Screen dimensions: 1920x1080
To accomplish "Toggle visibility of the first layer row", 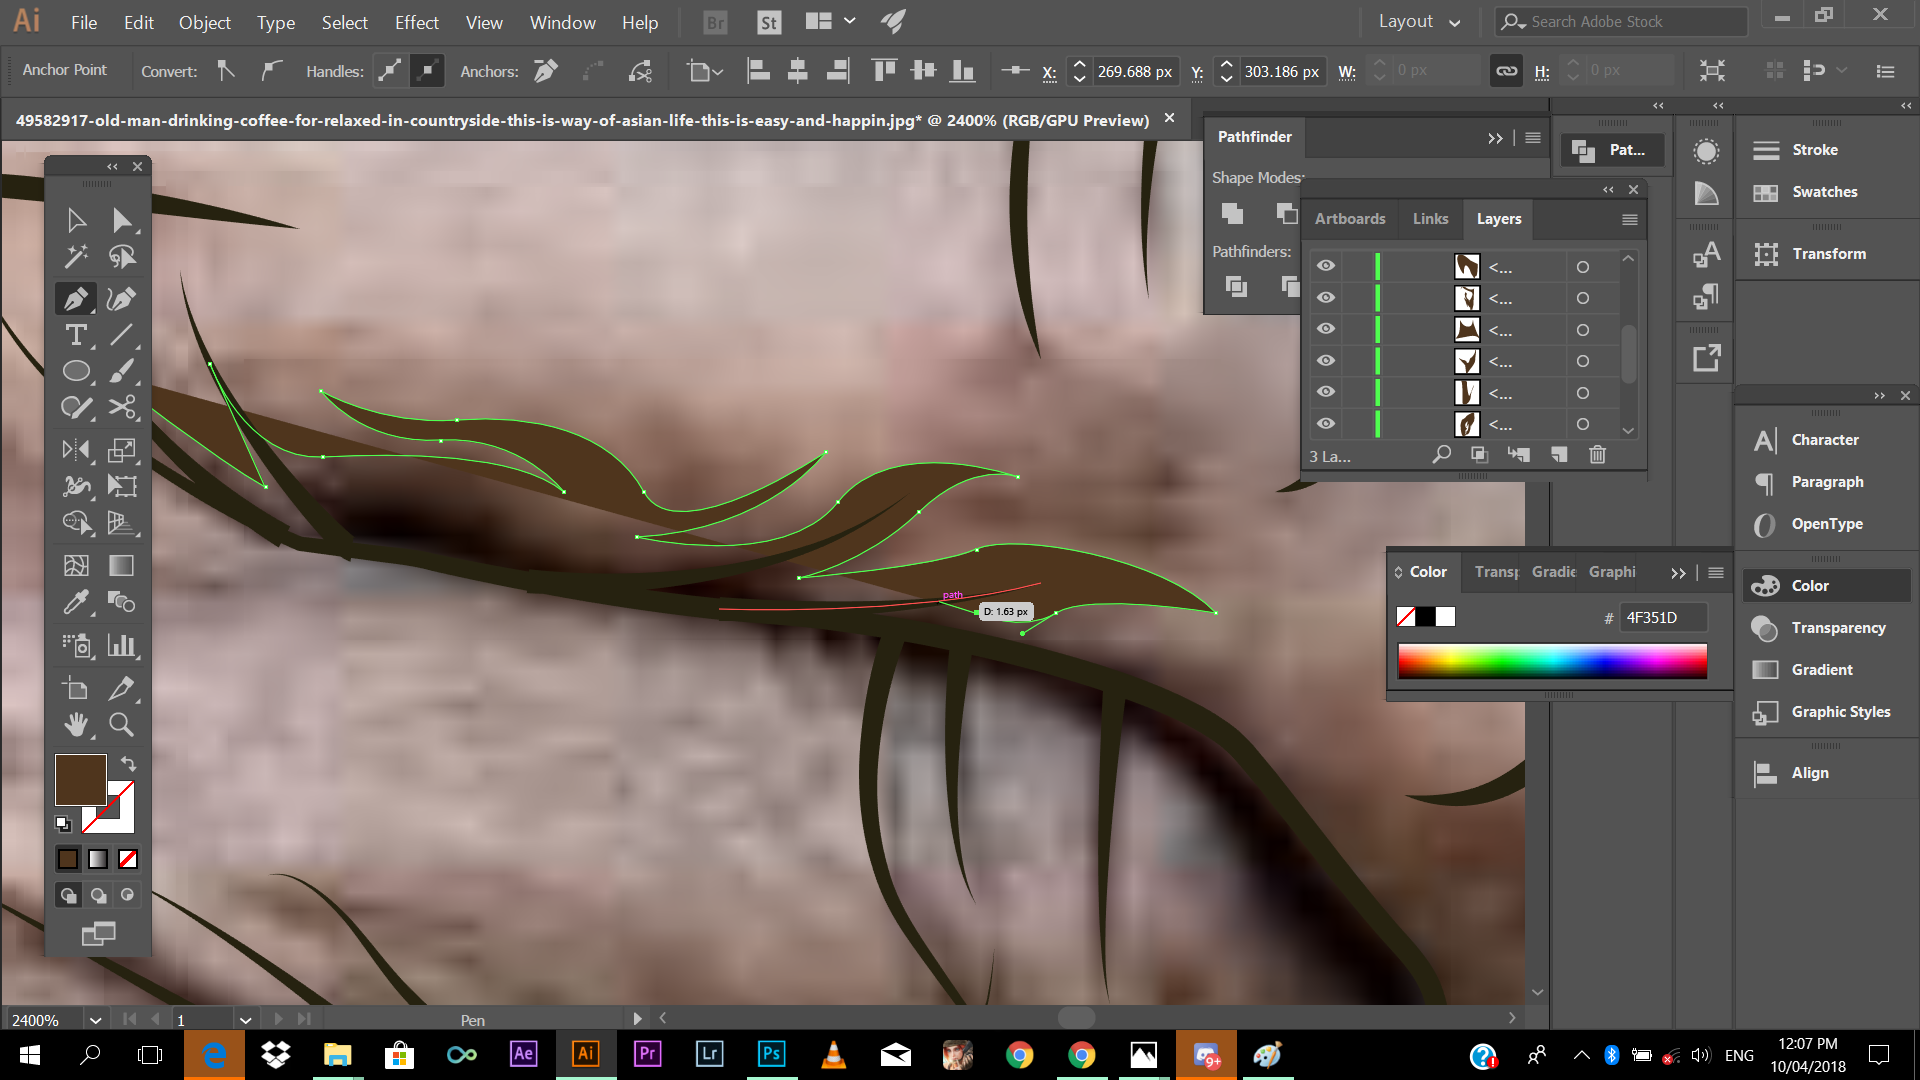I will (1326, 266).
